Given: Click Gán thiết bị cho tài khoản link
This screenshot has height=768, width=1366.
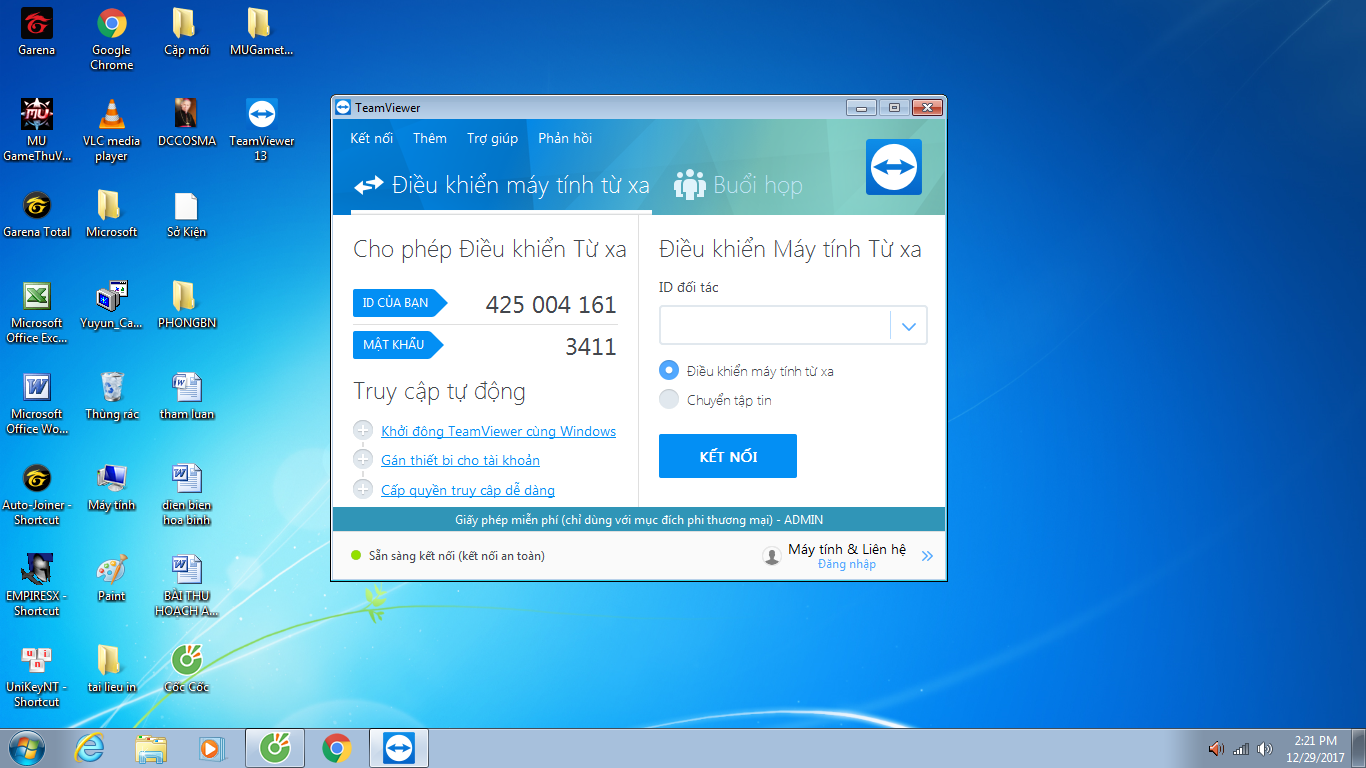Looking at the screenshot, I should 460,460.
